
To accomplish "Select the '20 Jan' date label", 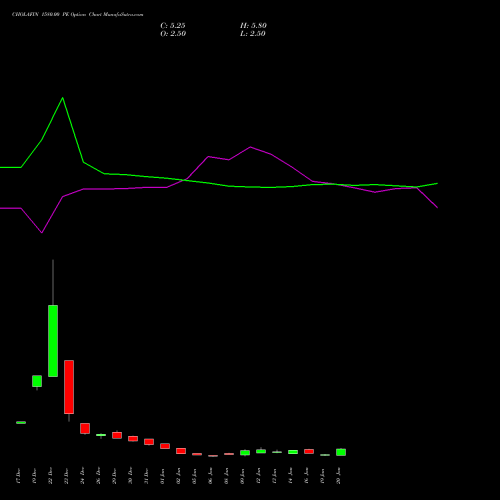I will (x=339, y=476).
